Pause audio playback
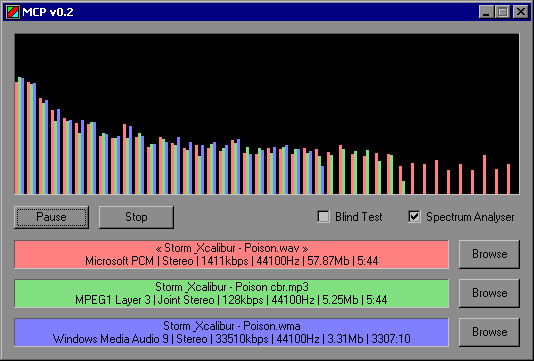The width and height of the screenshot is (534, 361). point(51,217)
